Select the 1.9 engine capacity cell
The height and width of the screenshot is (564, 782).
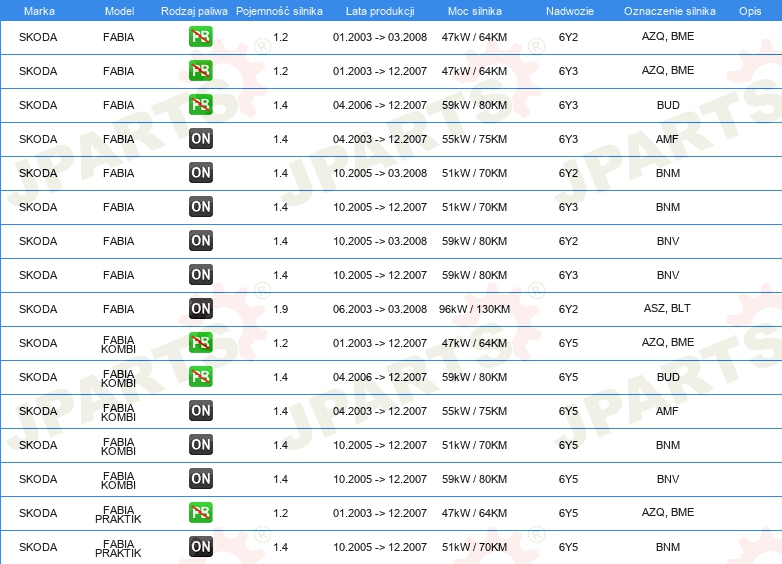(280, 309)
